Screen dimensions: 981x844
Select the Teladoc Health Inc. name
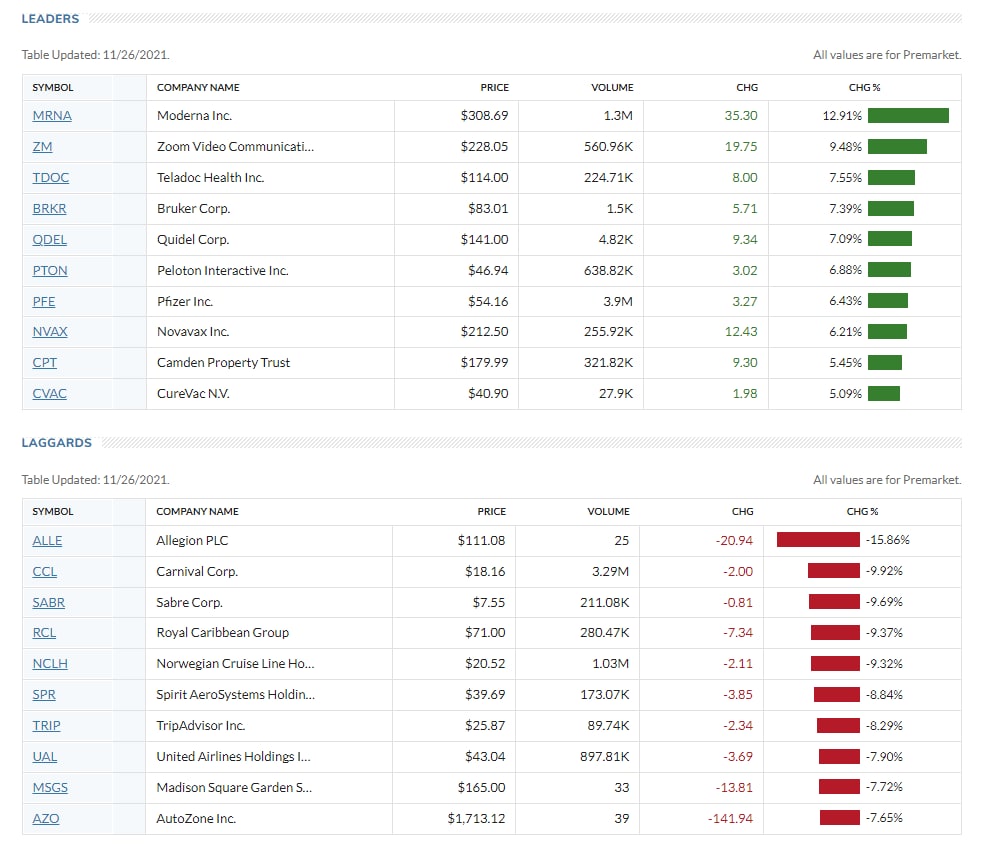(x=211, y=178)
